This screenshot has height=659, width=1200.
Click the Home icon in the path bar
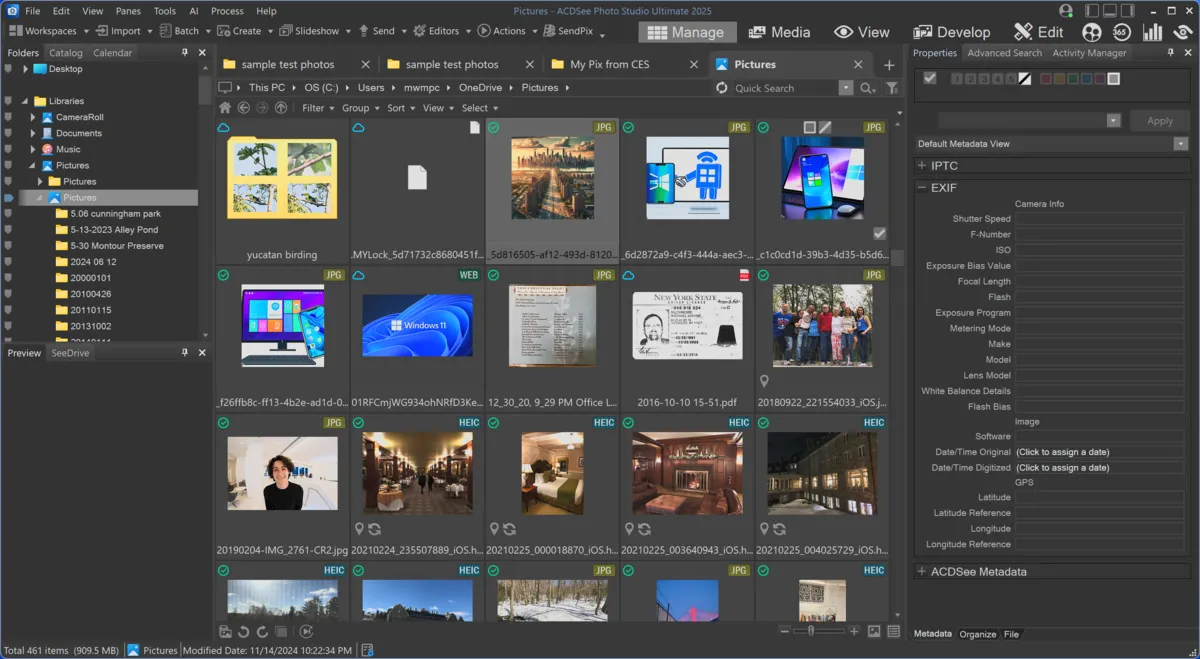tap(226, 107)
